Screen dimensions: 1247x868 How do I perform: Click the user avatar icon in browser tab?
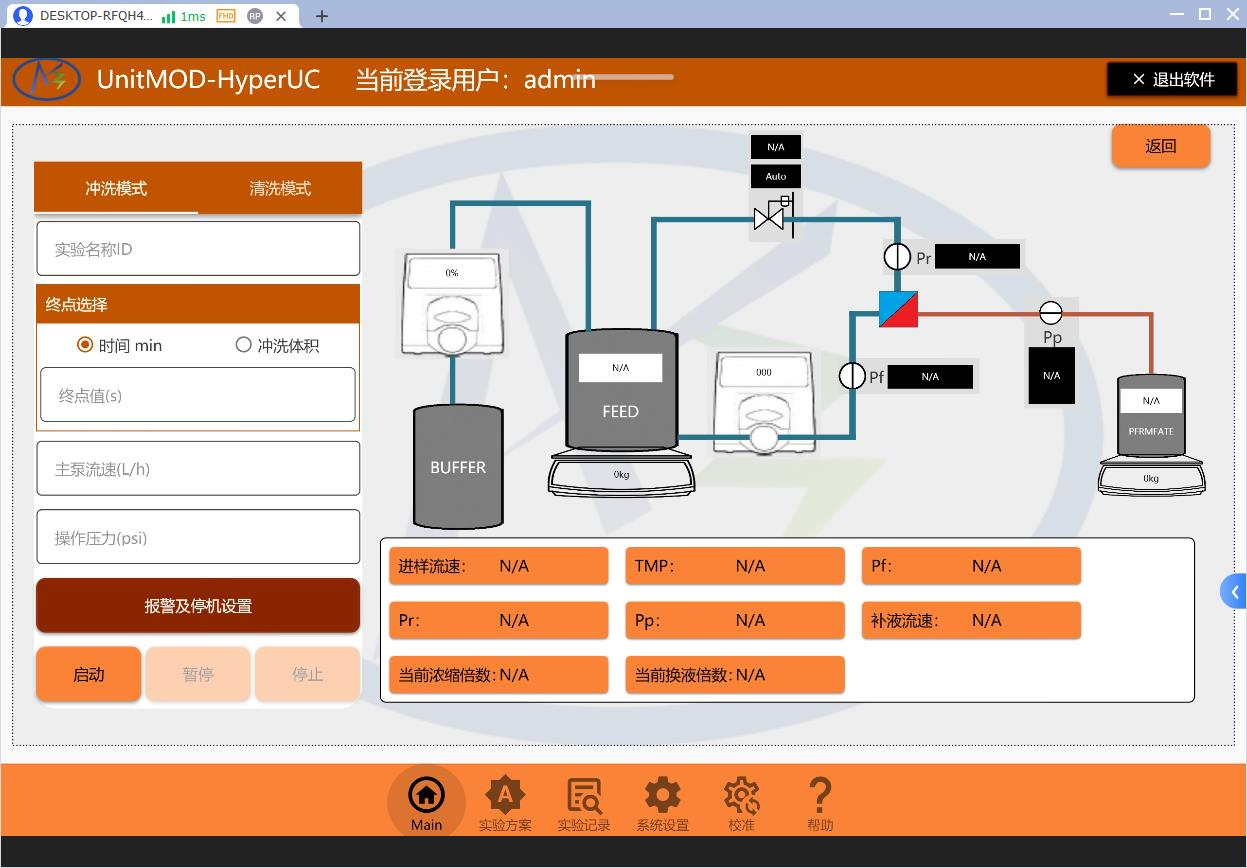click(22, 16)
